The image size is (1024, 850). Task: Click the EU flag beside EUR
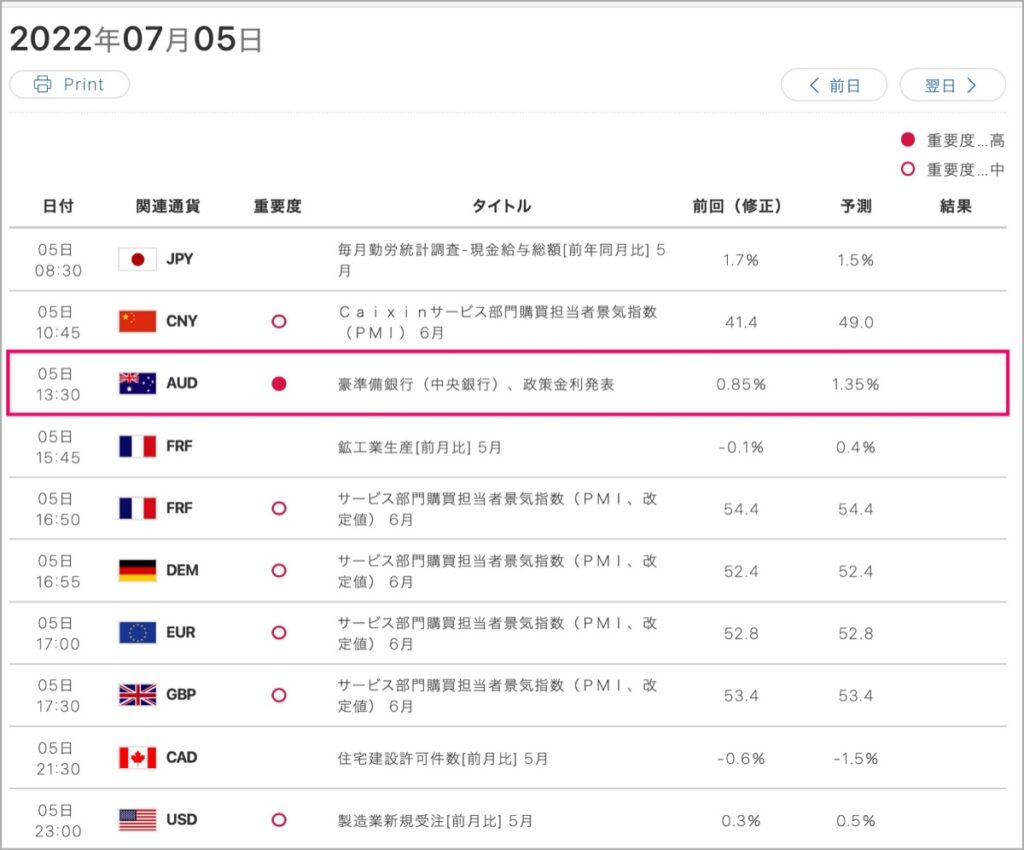point(137,633)
